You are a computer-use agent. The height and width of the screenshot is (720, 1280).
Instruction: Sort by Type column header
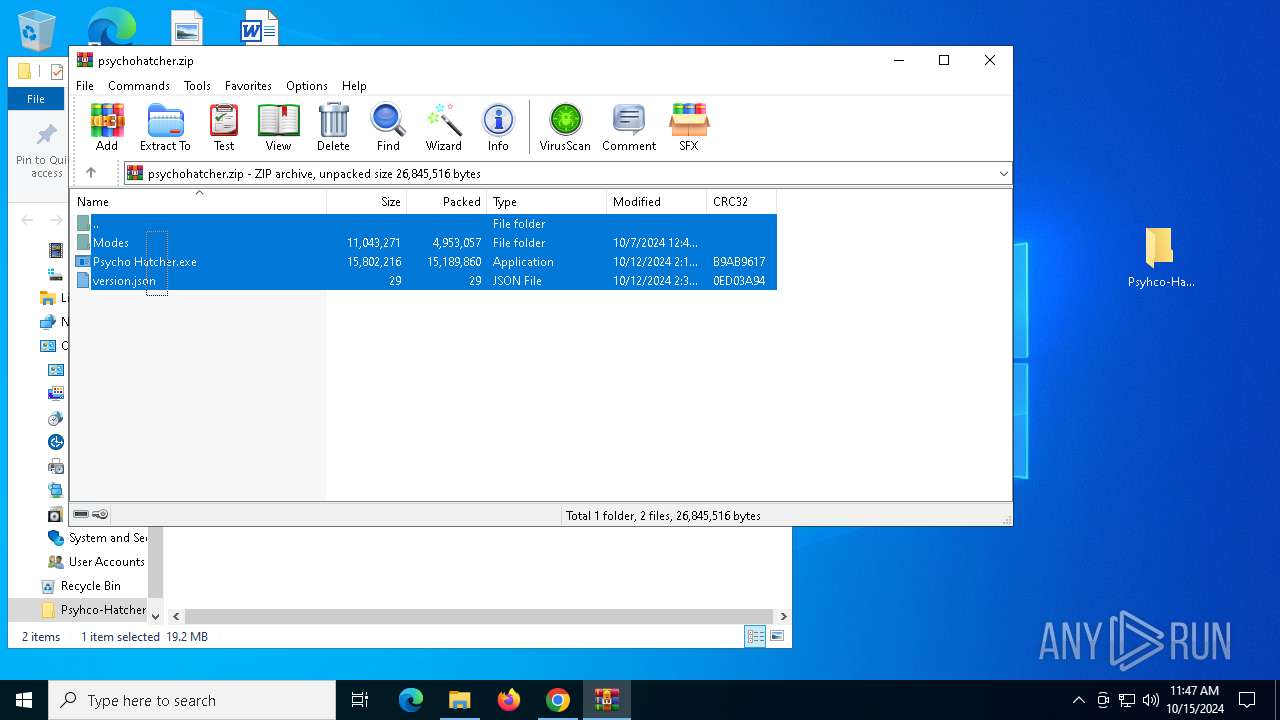click(x=547, y=202)
